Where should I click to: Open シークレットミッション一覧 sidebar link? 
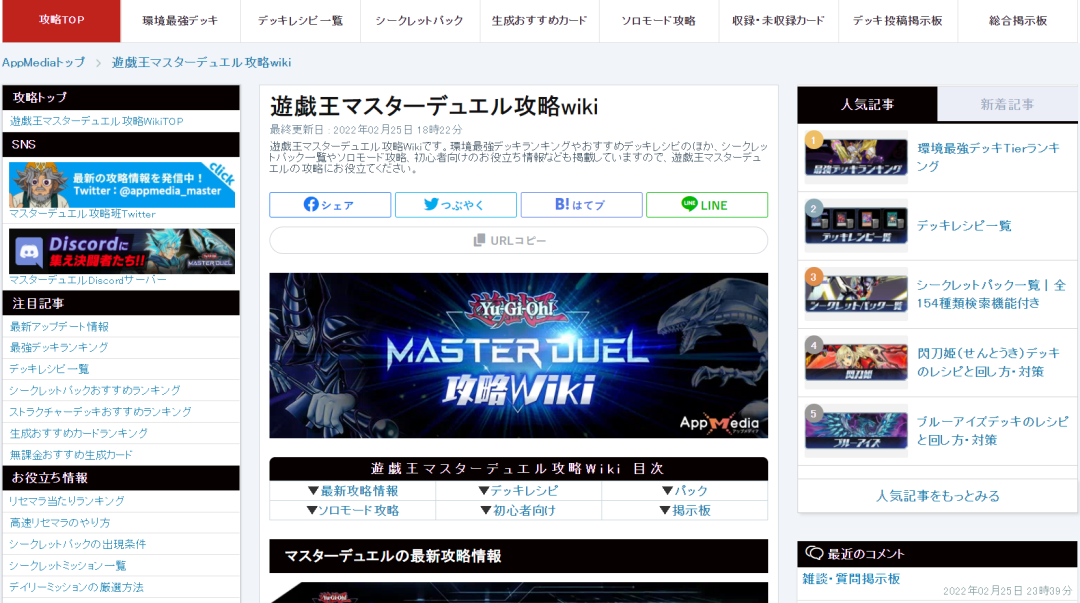(68, 566)
